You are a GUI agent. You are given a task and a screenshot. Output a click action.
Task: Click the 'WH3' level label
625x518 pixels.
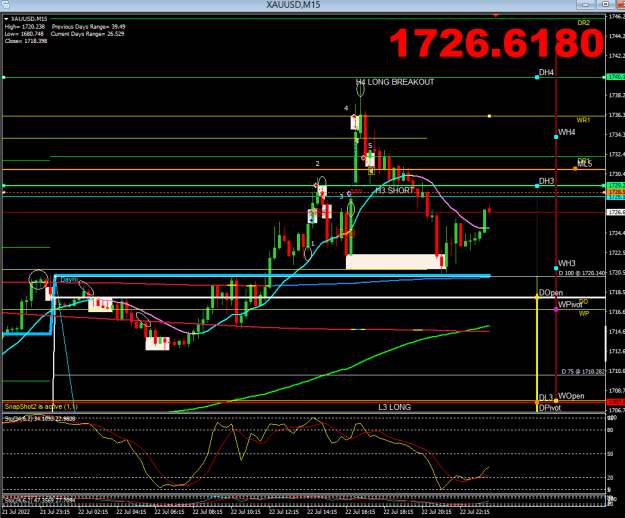pos(566,263)
